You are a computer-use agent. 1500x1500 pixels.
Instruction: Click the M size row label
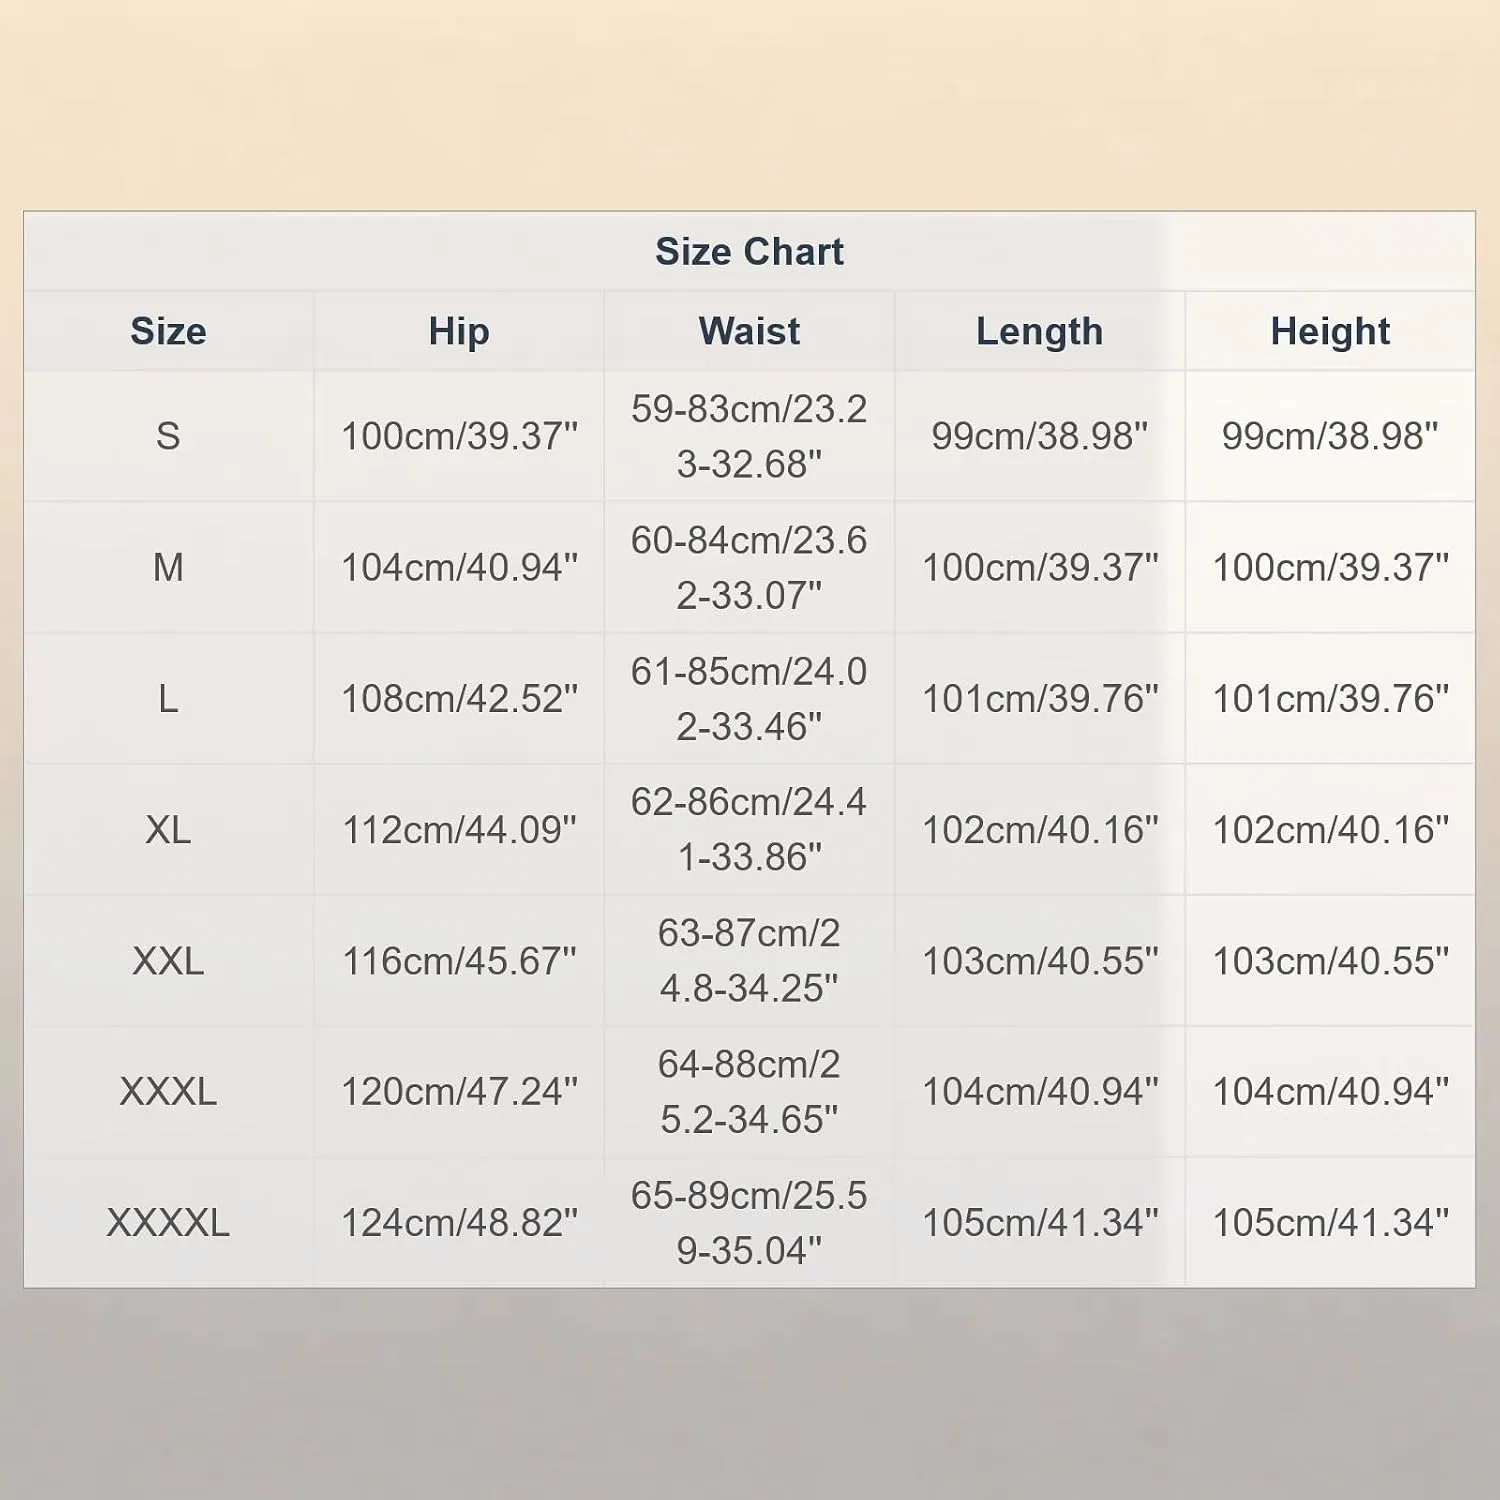coord(168,567)
